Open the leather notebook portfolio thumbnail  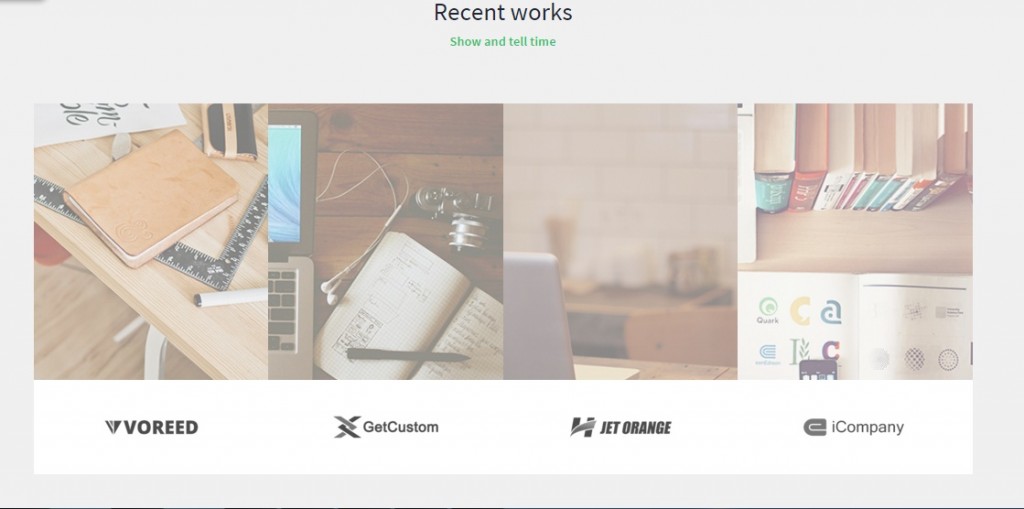(151, 241)
